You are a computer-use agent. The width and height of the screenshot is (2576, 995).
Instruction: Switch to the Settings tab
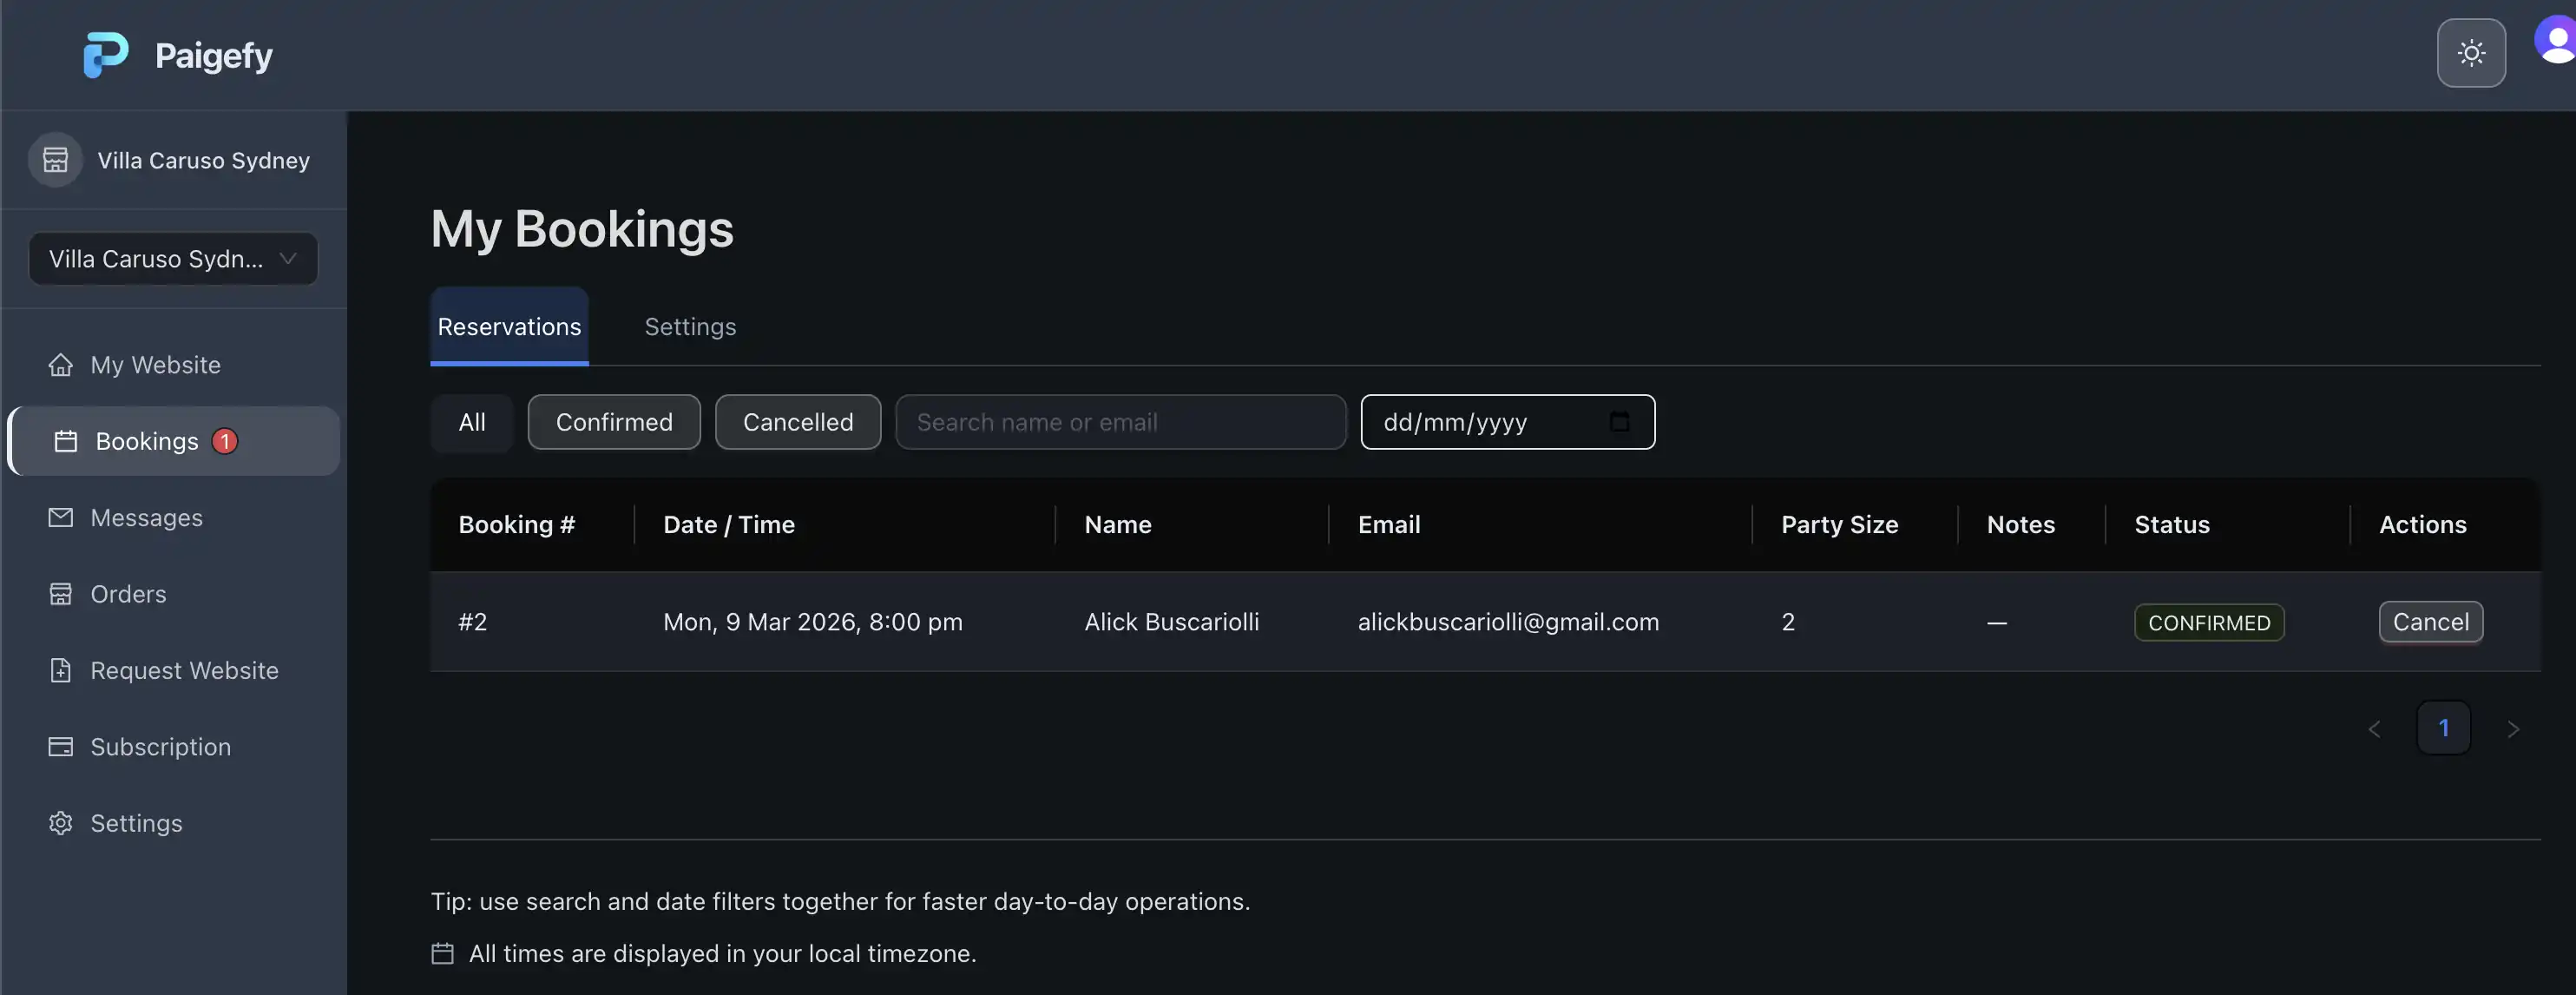(x=690, y=326)
